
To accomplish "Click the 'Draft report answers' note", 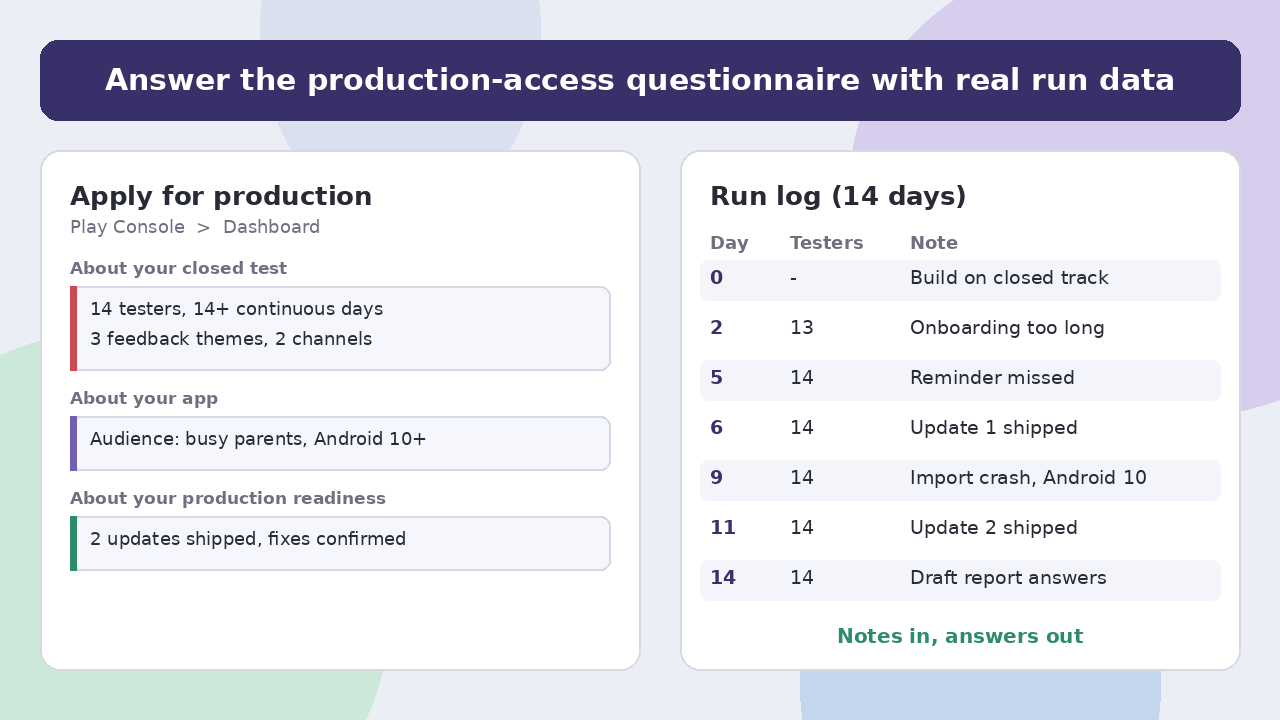I will coord(1008,578).
